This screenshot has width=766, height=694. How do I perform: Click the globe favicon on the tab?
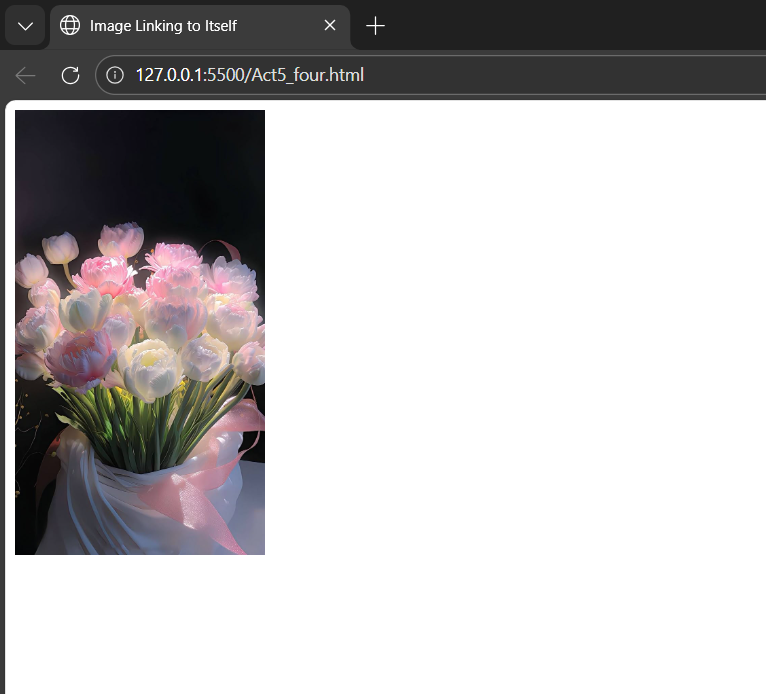70,26
